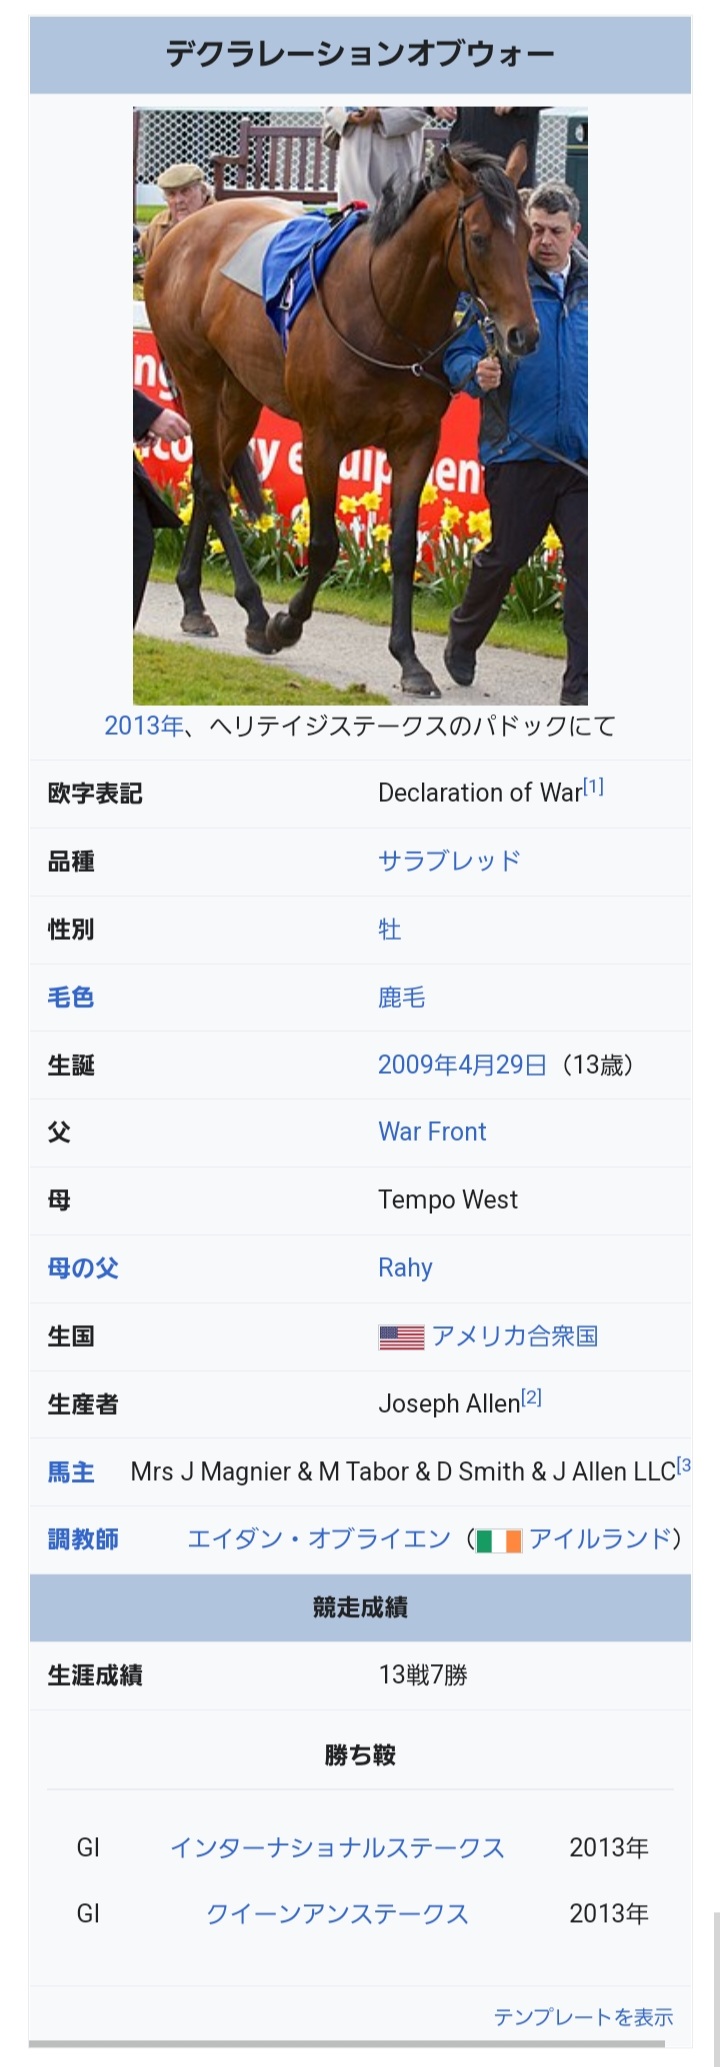Open the War Front sire link
Viewport: 720px width, 2067px height.
[432, 1132]
